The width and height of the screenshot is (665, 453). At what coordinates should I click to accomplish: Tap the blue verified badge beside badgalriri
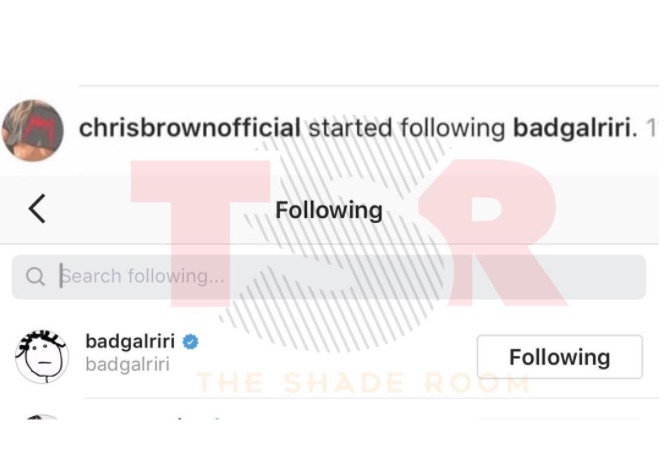click(190, 341)
